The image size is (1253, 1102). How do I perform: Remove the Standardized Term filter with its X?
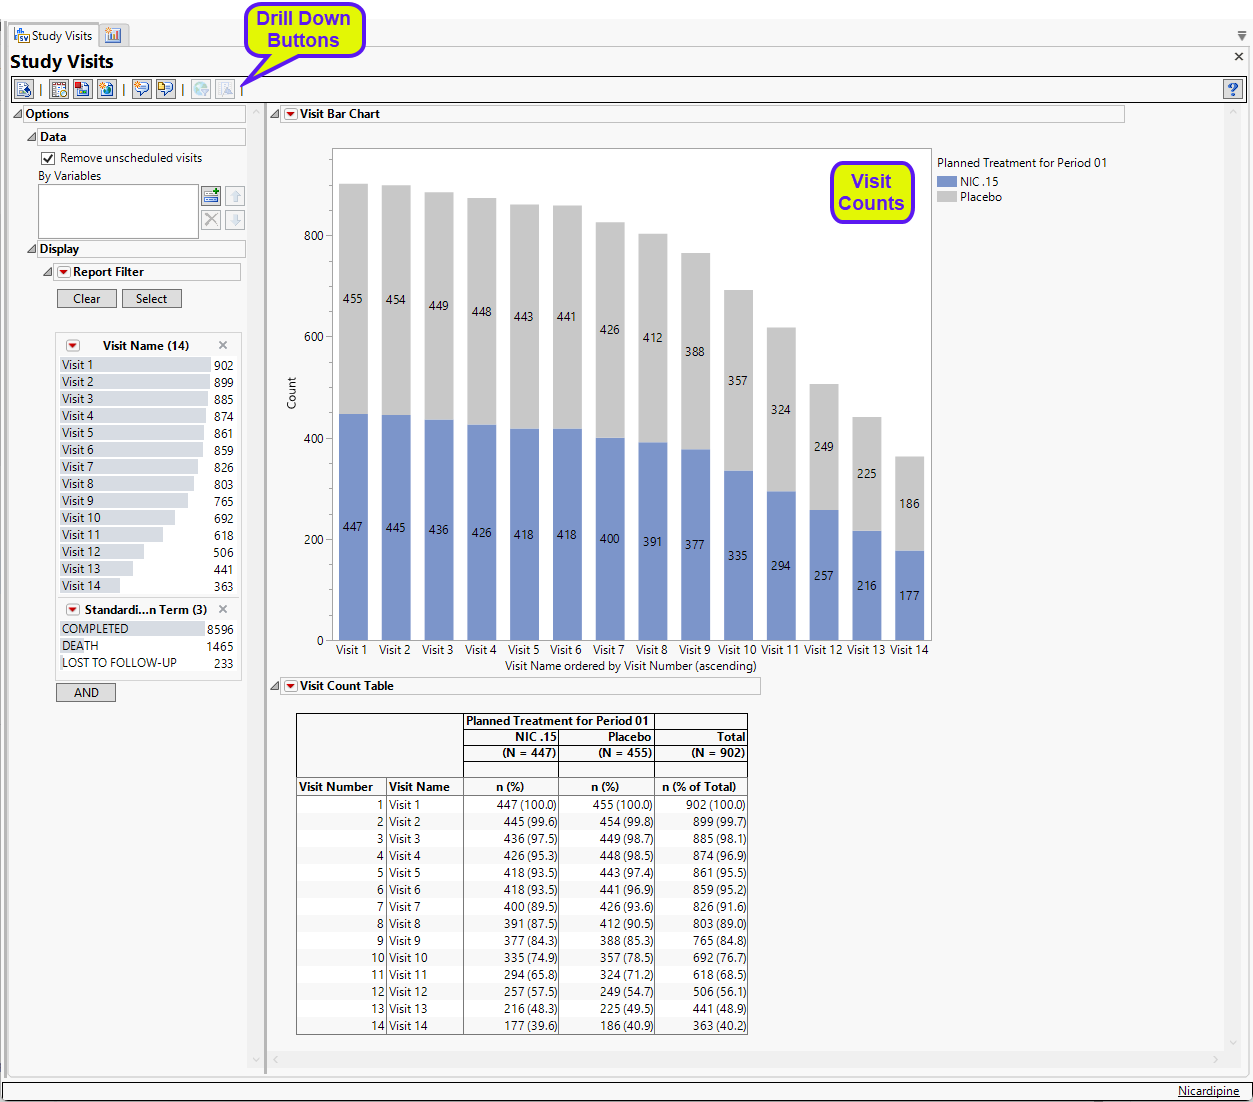point(223,609)
